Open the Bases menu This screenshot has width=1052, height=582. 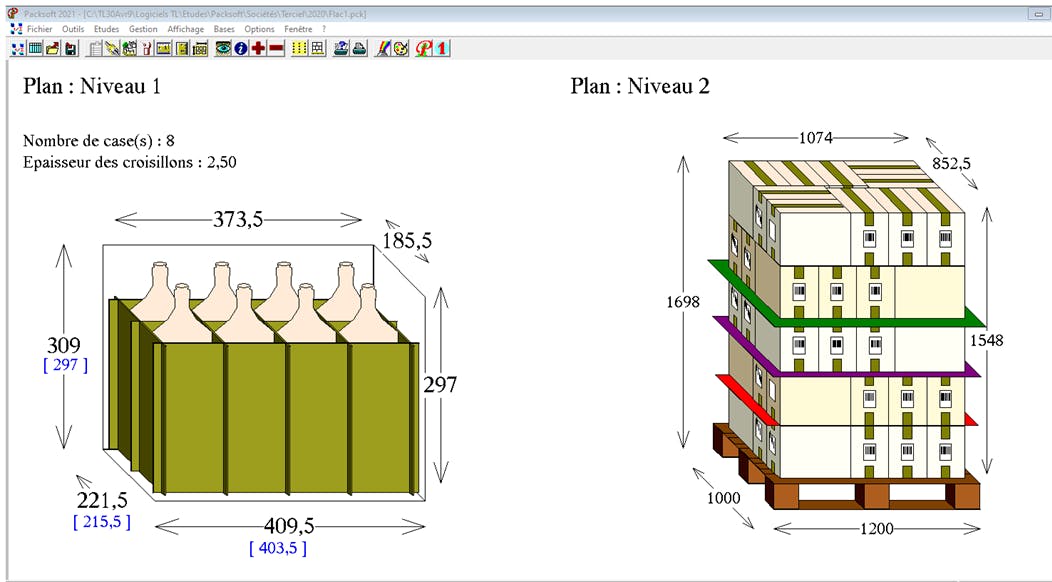tap(224, 29)
